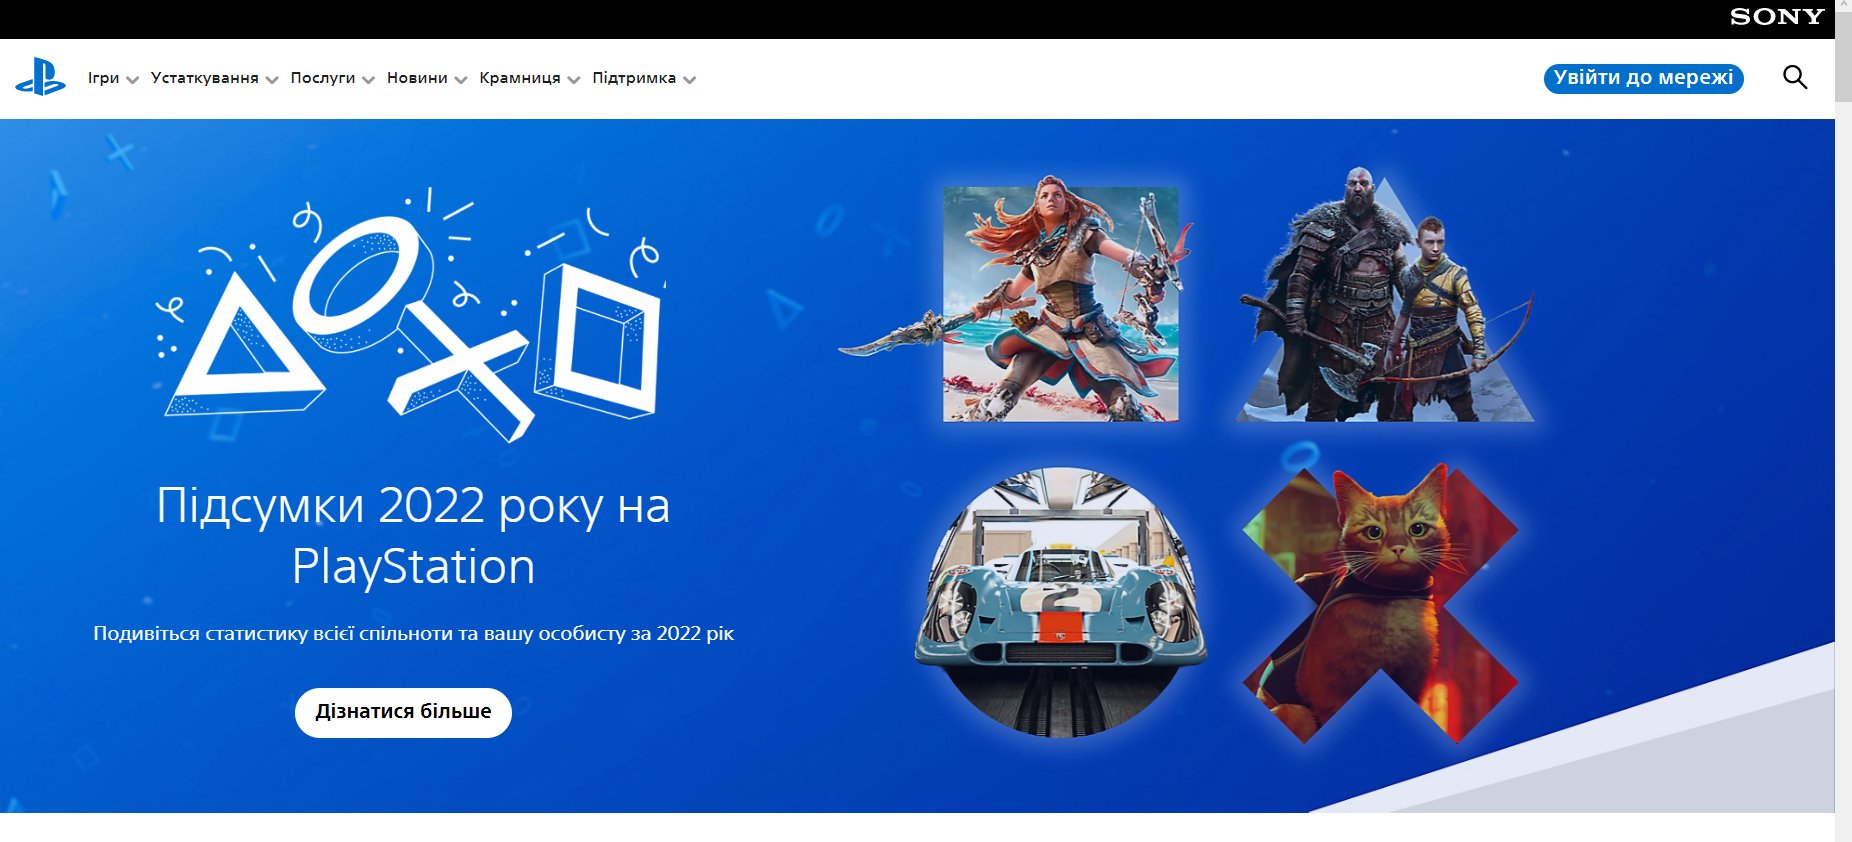The height and width of the screenshot is (842, 1852).
Task: Click the SONY logo
Action: (x=1777, y=16)
